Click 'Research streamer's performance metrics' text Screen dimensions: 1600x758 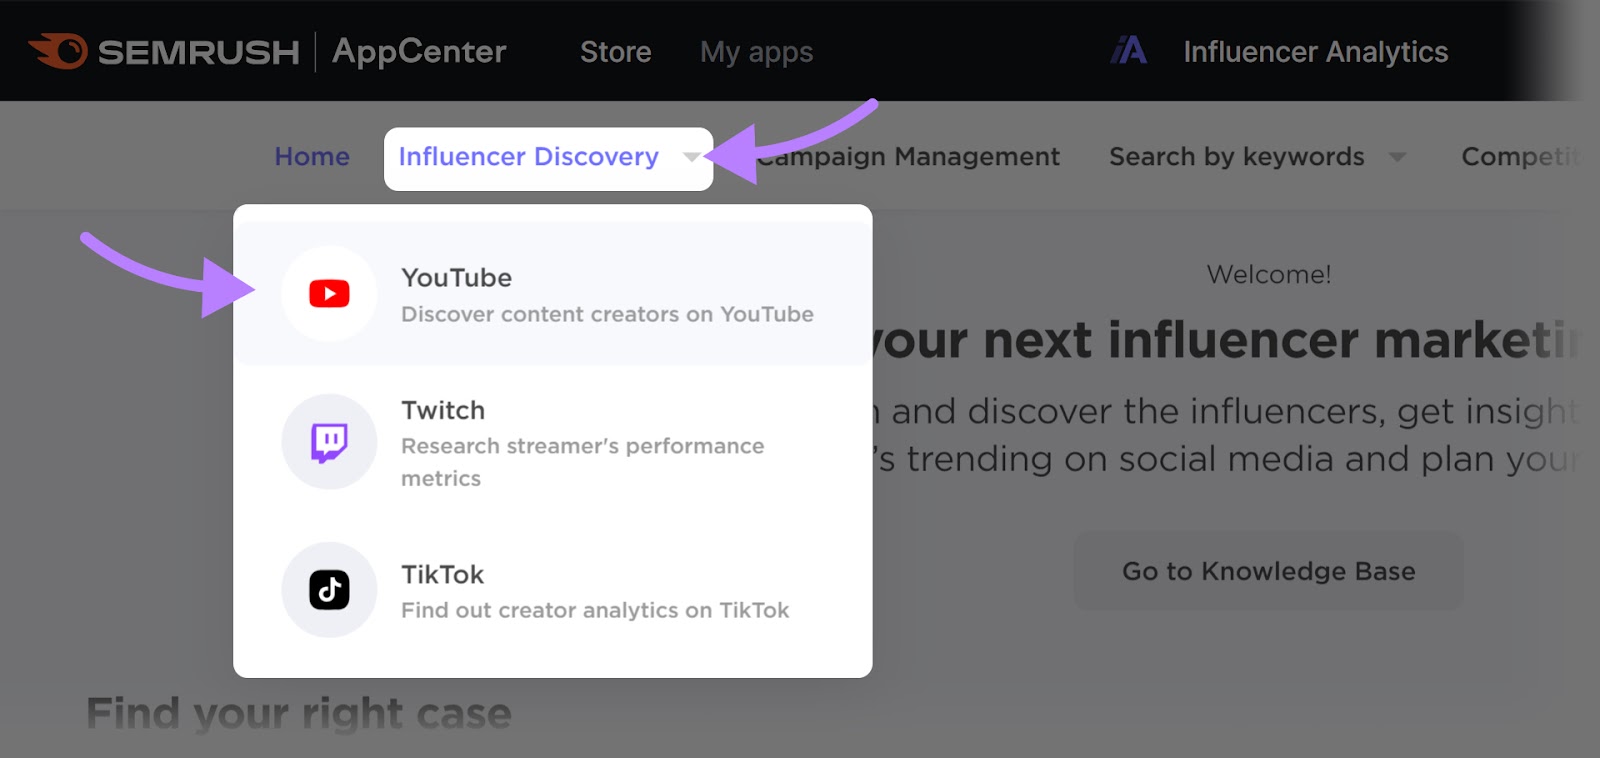pos(582,462)
